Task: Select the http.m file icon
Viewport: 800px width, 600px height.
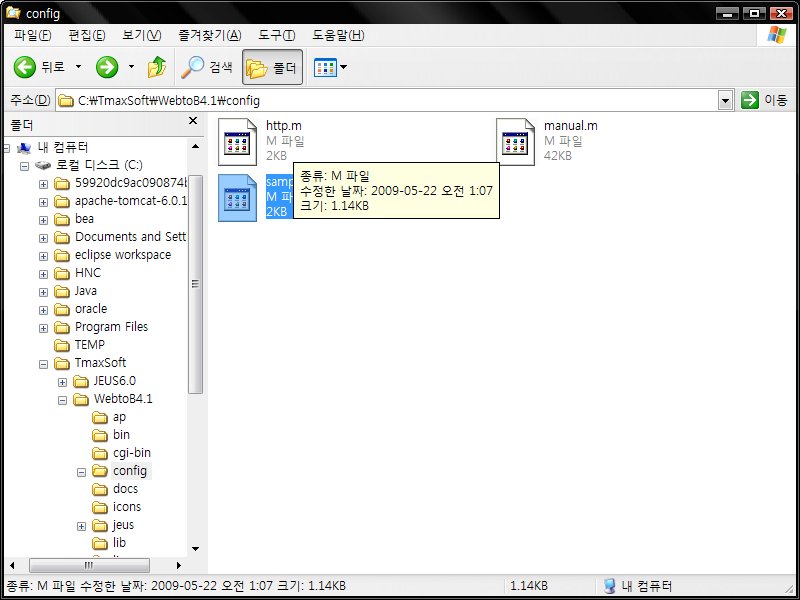Action: coord(237,142)
